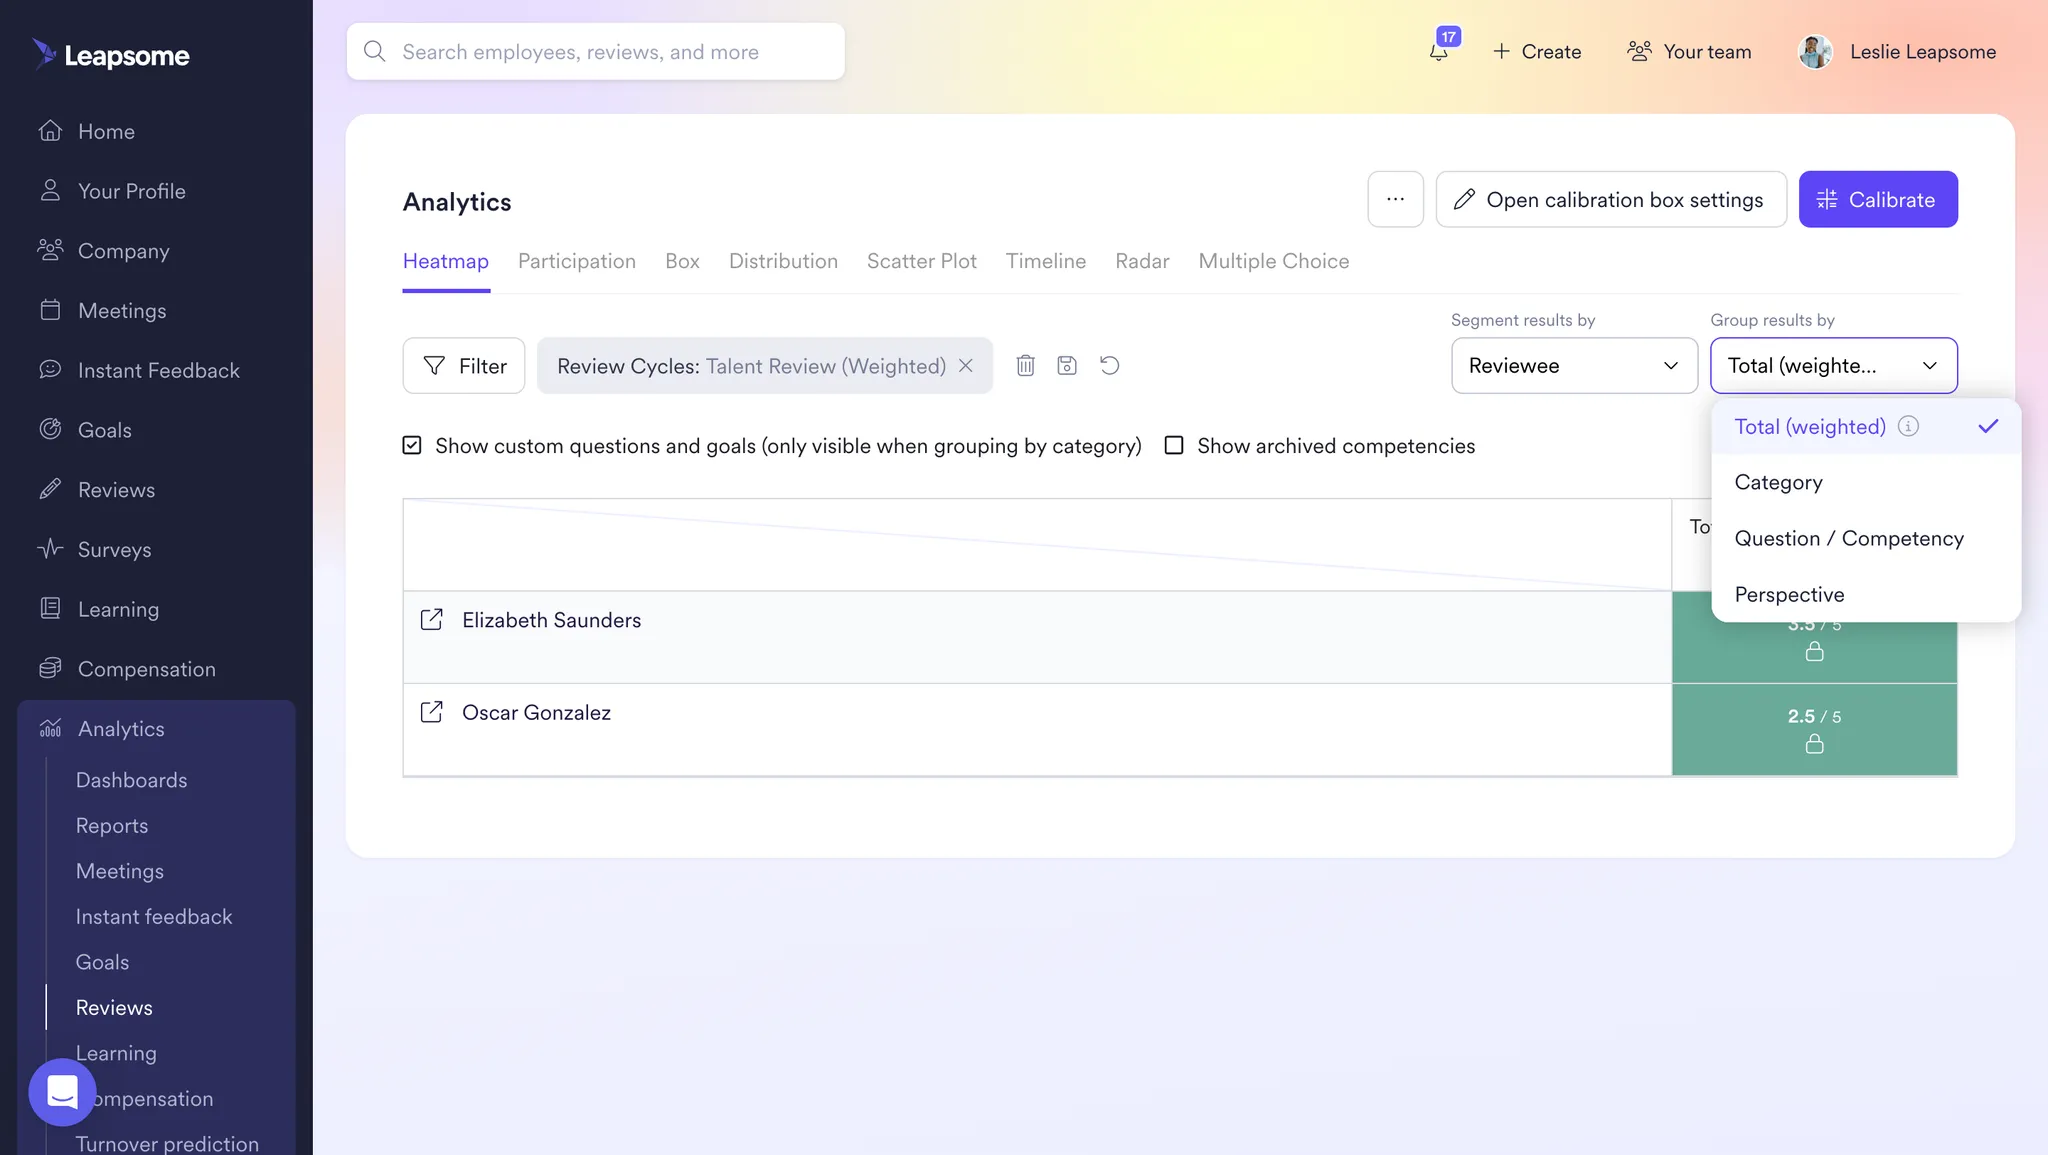Click Oscar Gonzalez's green score cell
The image size is (2048, 1155).
[x=1813, y=729]
